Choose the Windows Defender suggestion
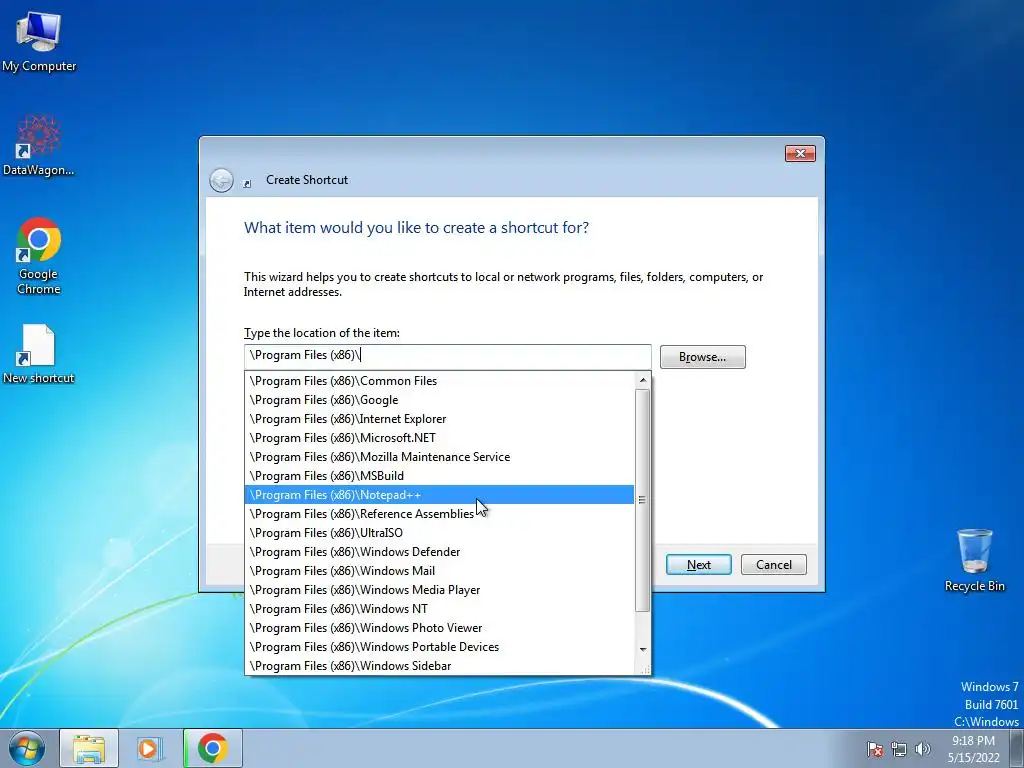This screenshot has height=768, width=1024. coord(439,551)
